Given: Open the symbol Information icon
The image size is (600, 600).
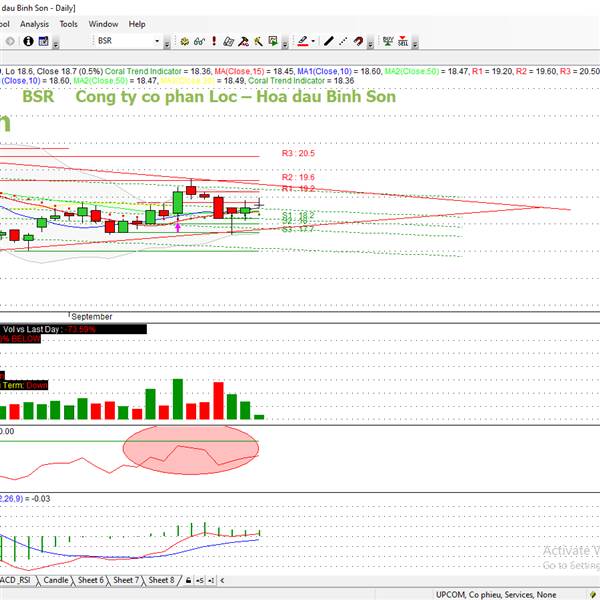Looking at the screenshot, I should [28, 41].
